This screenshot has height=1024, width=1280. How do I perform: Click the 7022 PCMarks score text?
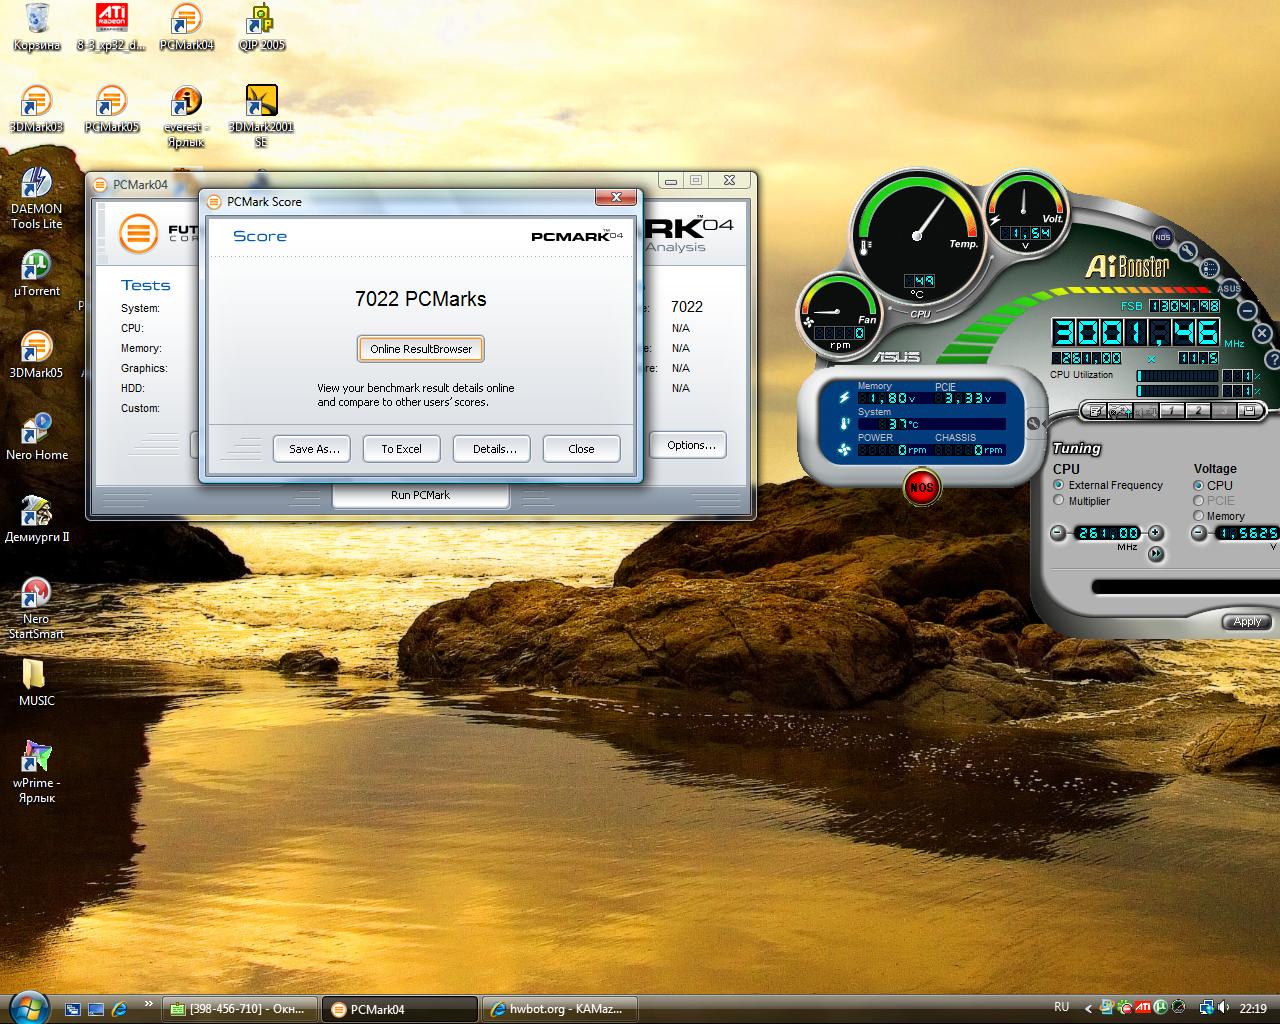click(x=420, y=299)
